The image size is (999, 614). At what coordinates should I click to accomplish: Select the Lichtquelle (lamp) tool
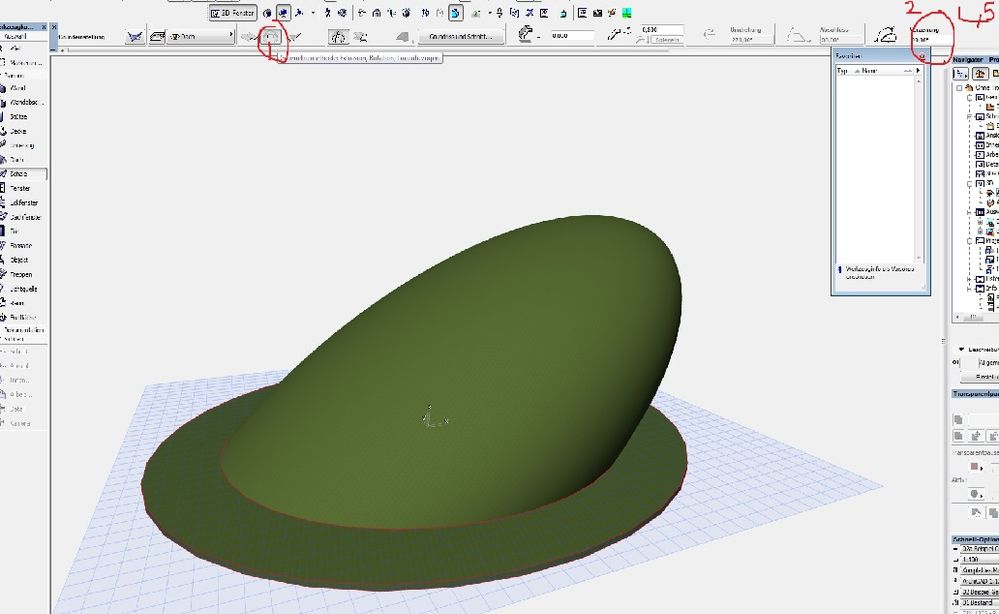pos(23,288)
